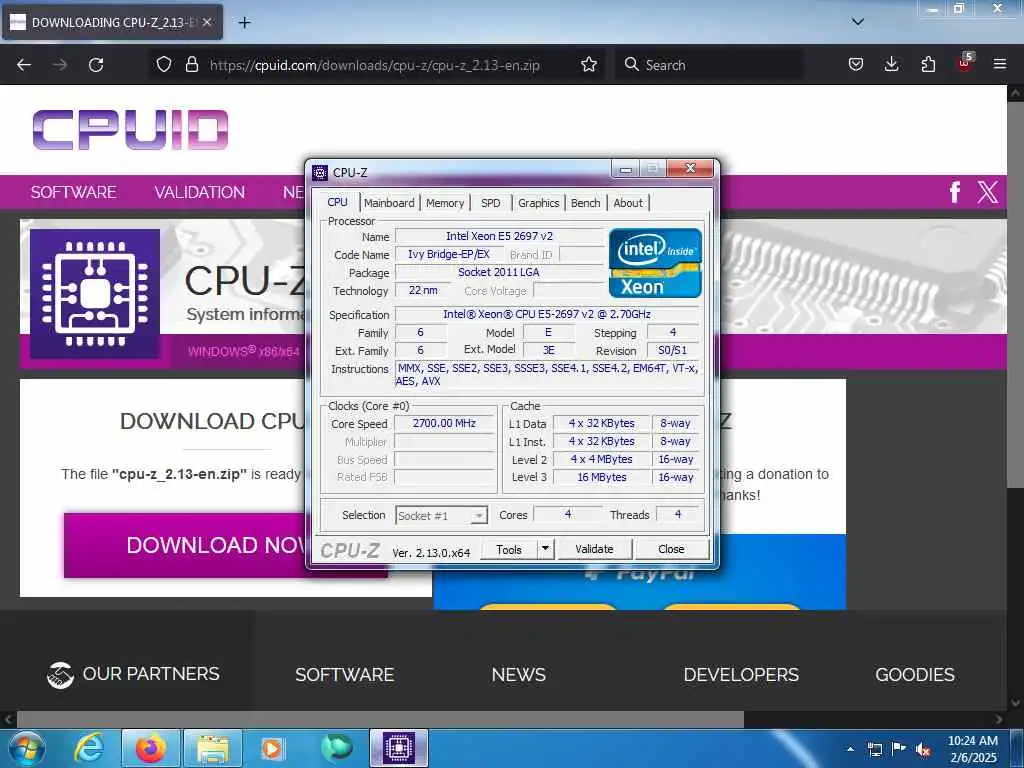Image resolution: width=1024 pixels, height=768 pixels.
Task: Click the Package value Socket 2011 LGA
Action: [x=499, y=272]
